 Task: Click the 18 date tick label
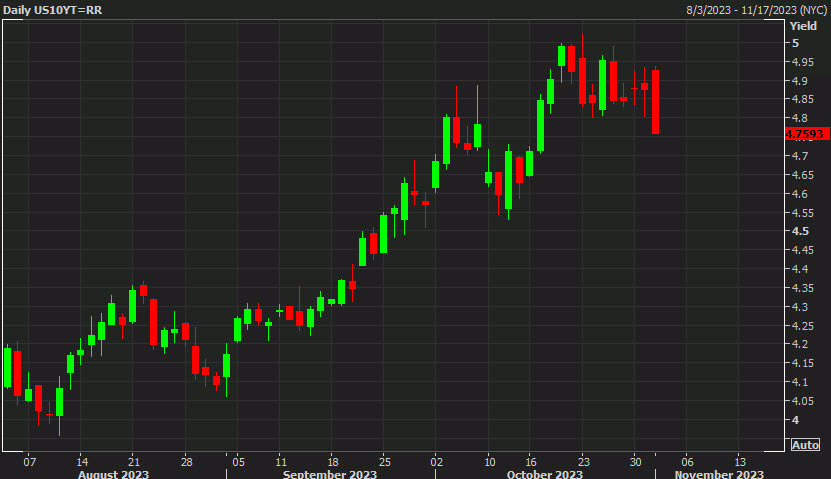tap(333, 462)
